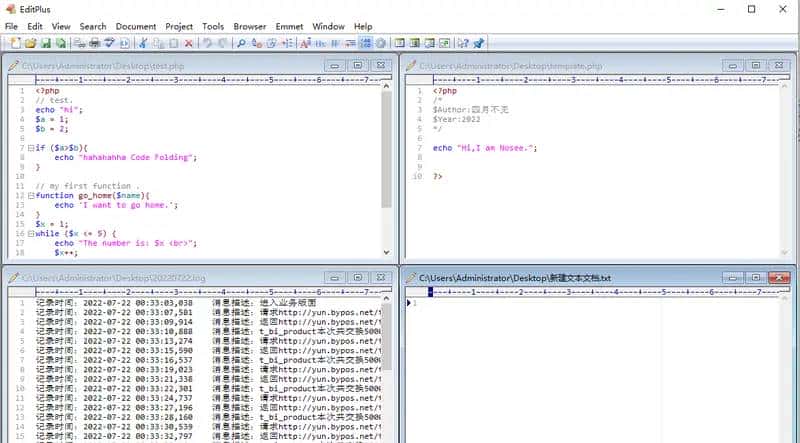Screen dimensions: 800x443
Task: Click the Go to Line toolbar icon
Action: tap(287, 43)
